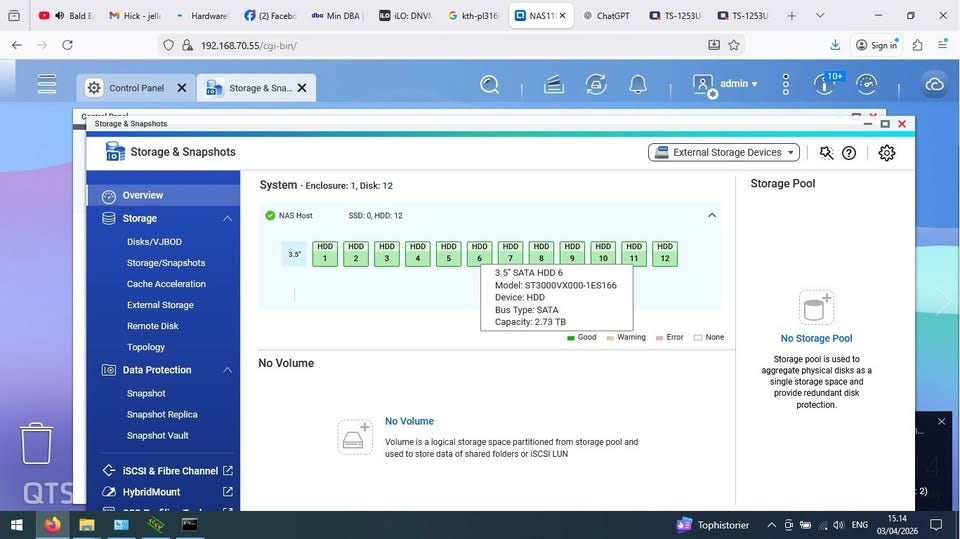The width and height of the screenshot is (960, 539).
Task: Open Disks/VJBOD in the sidebar
Action: click(x=154, y=241)
